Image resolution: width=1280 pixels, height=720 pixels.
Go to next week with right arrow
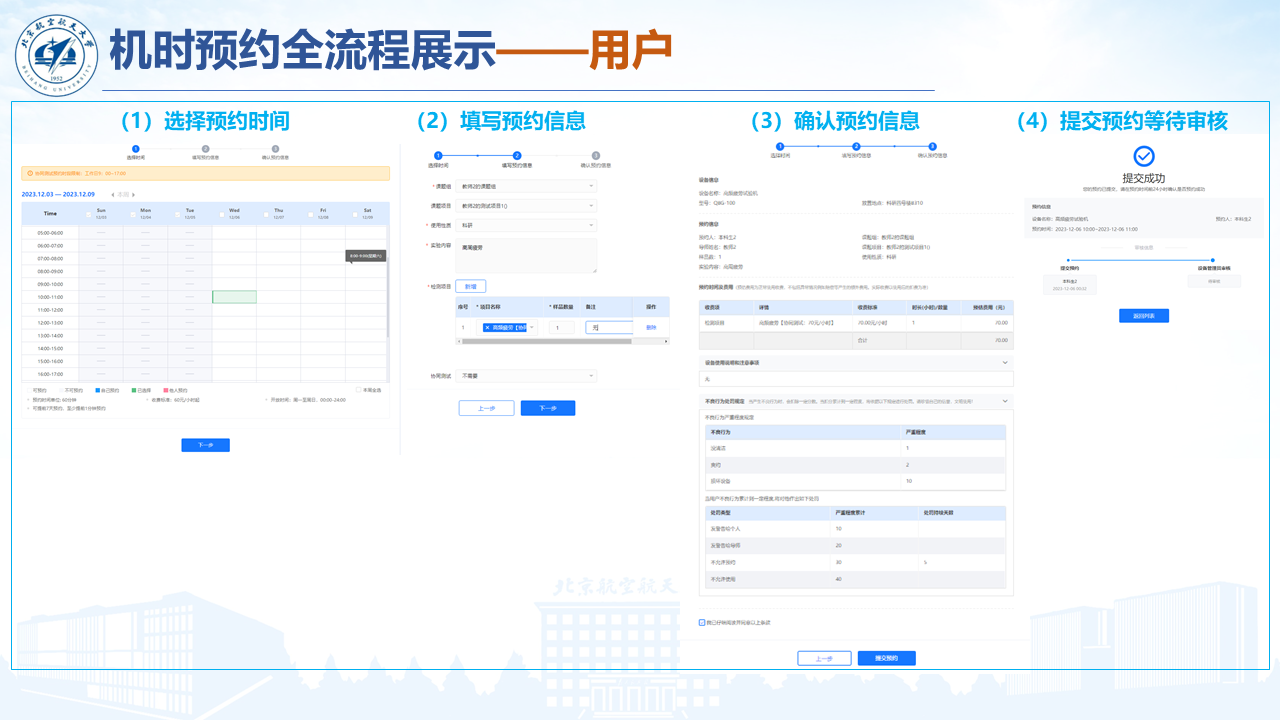click(134, 194)
